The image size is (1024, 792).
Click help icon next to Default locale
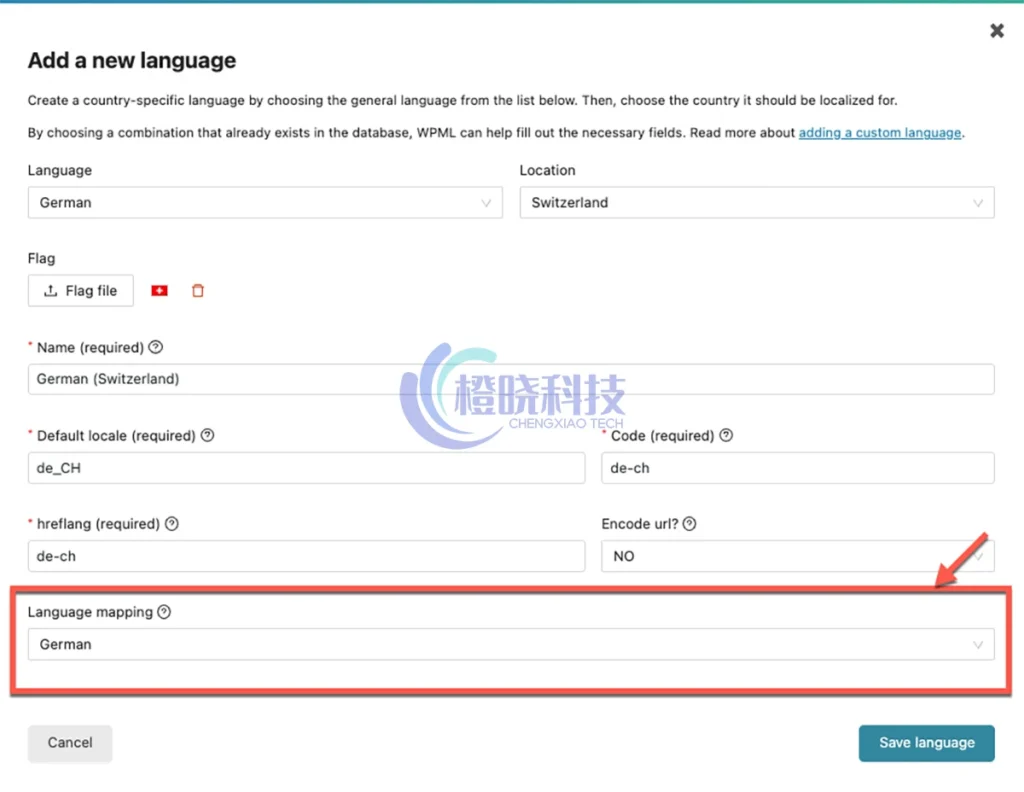pos(207,436)
